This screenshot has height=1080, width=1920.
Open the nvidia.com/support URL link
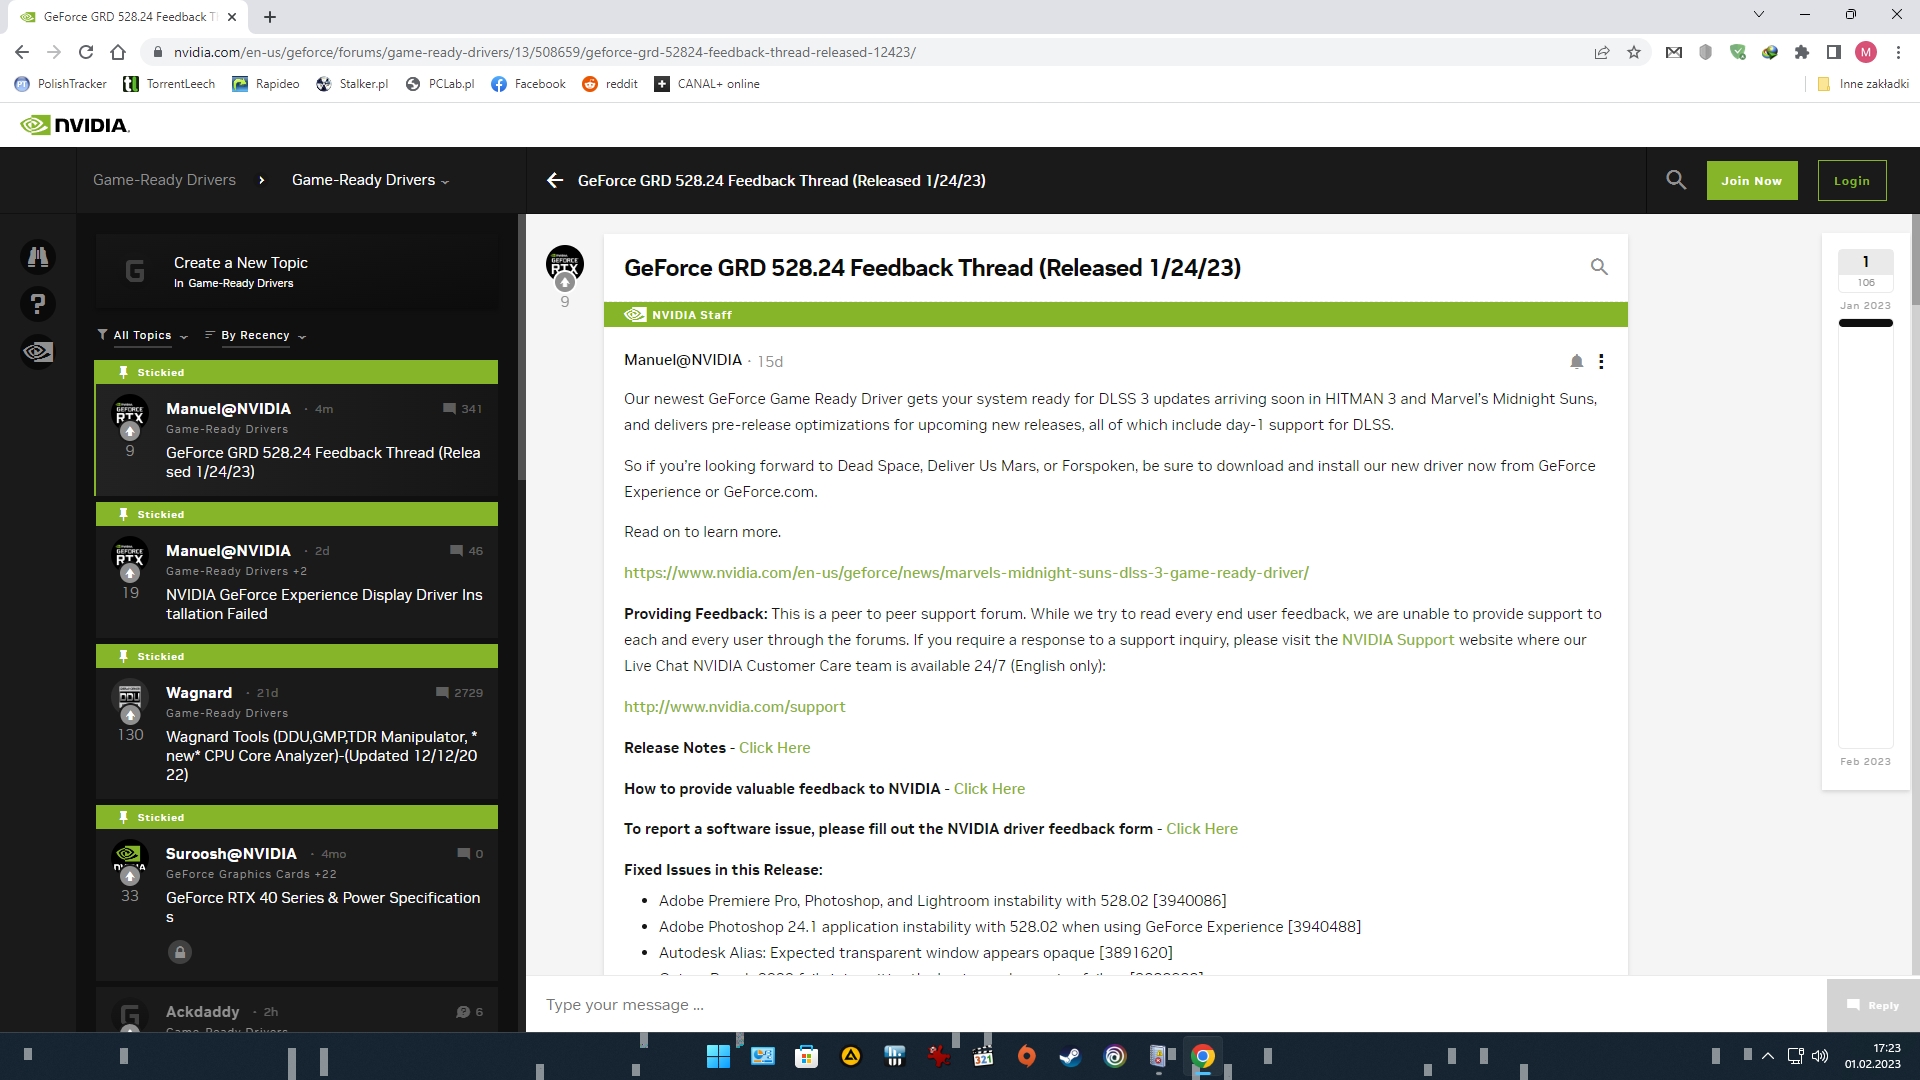734,707
